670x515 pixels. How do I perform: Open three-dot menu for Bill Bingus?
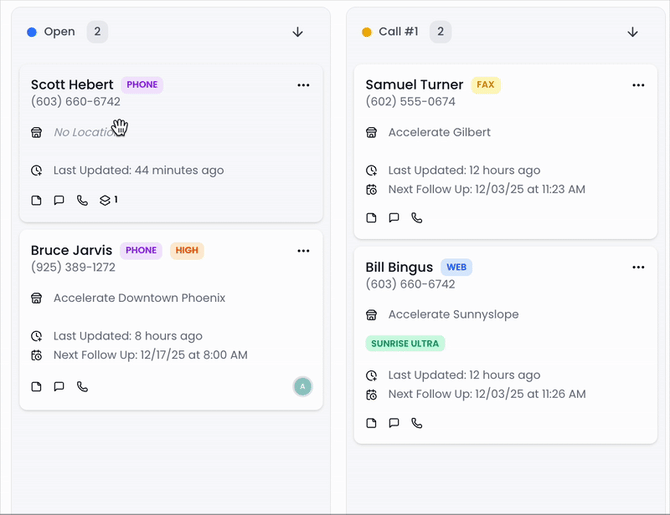pyautogui.click(x=638, y=268)
